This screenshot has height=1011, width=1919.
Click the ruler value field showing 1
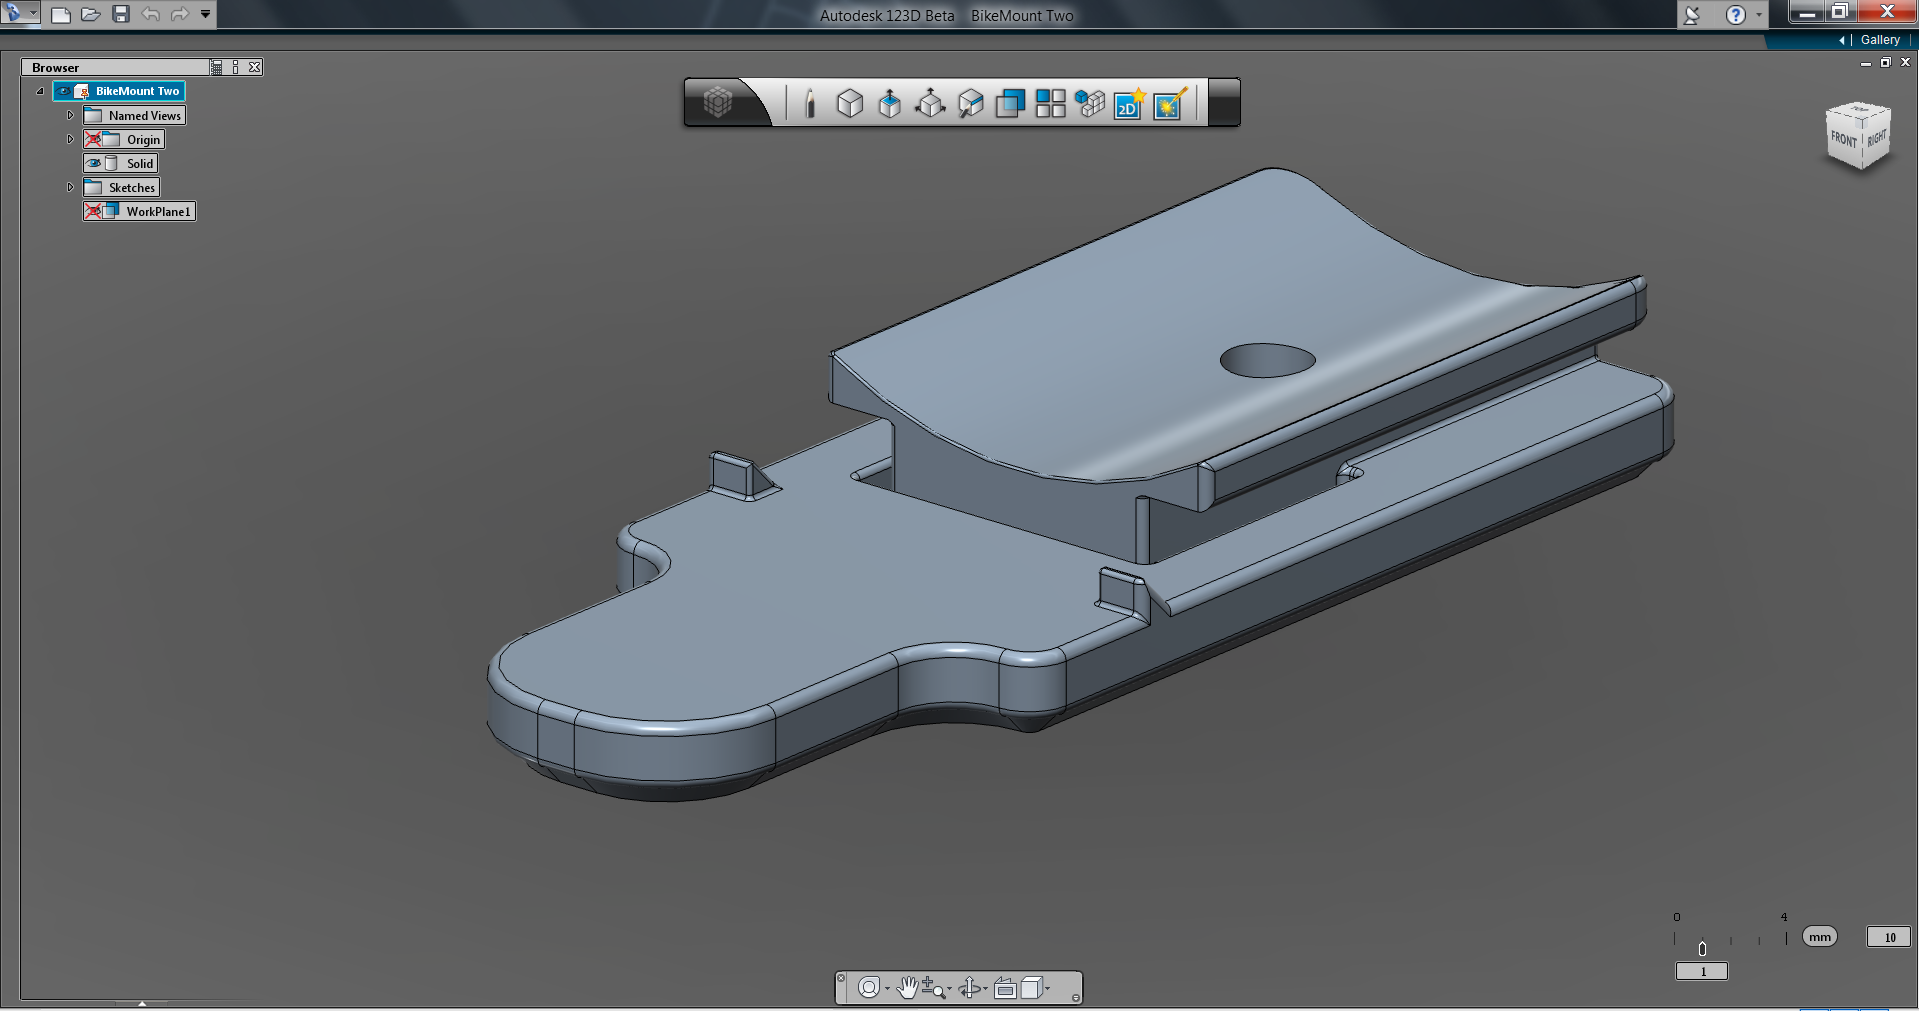point(1702,971)
